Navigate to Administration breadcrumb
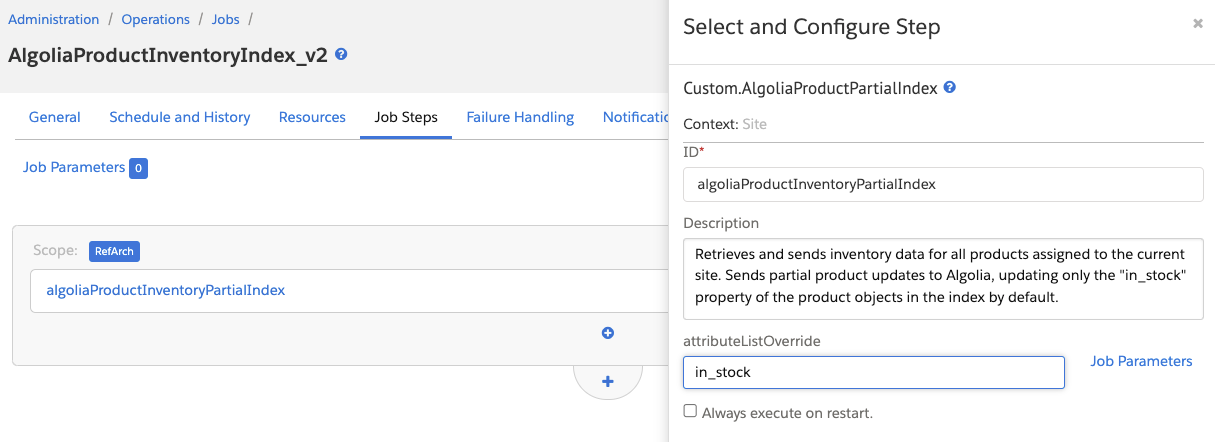 point(54,19)
